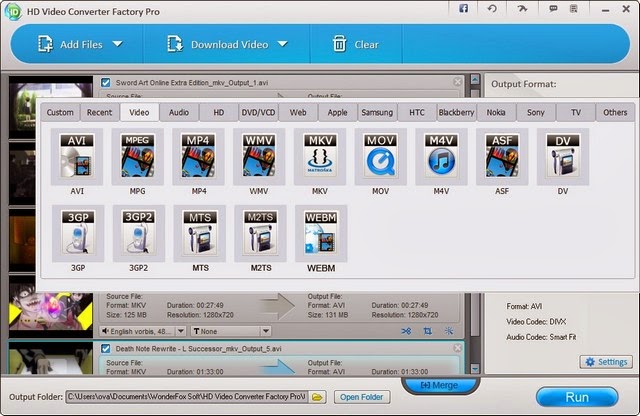Uncheck Death Note Rewrite file checkbox
The height and width of the screenshot is (416, 640).
(106, 349)
